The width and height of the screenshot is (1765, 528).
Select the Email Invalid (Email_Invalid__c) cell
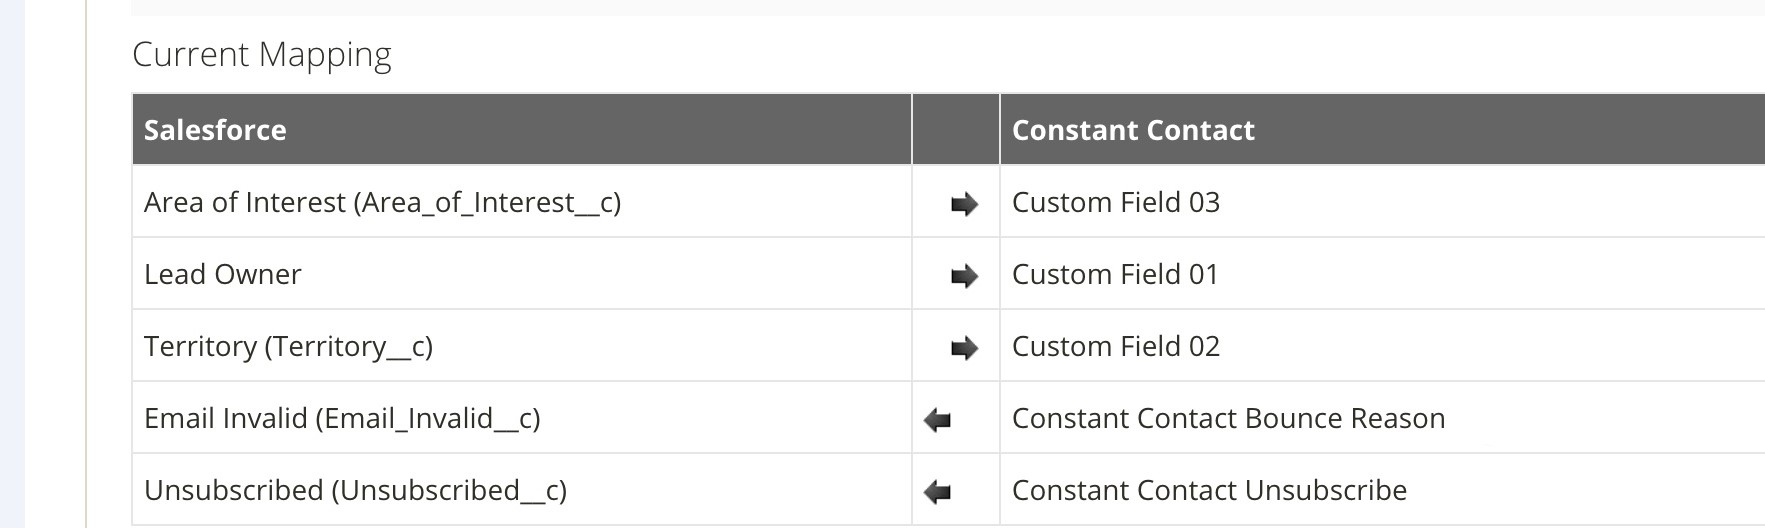pos(521,418)
